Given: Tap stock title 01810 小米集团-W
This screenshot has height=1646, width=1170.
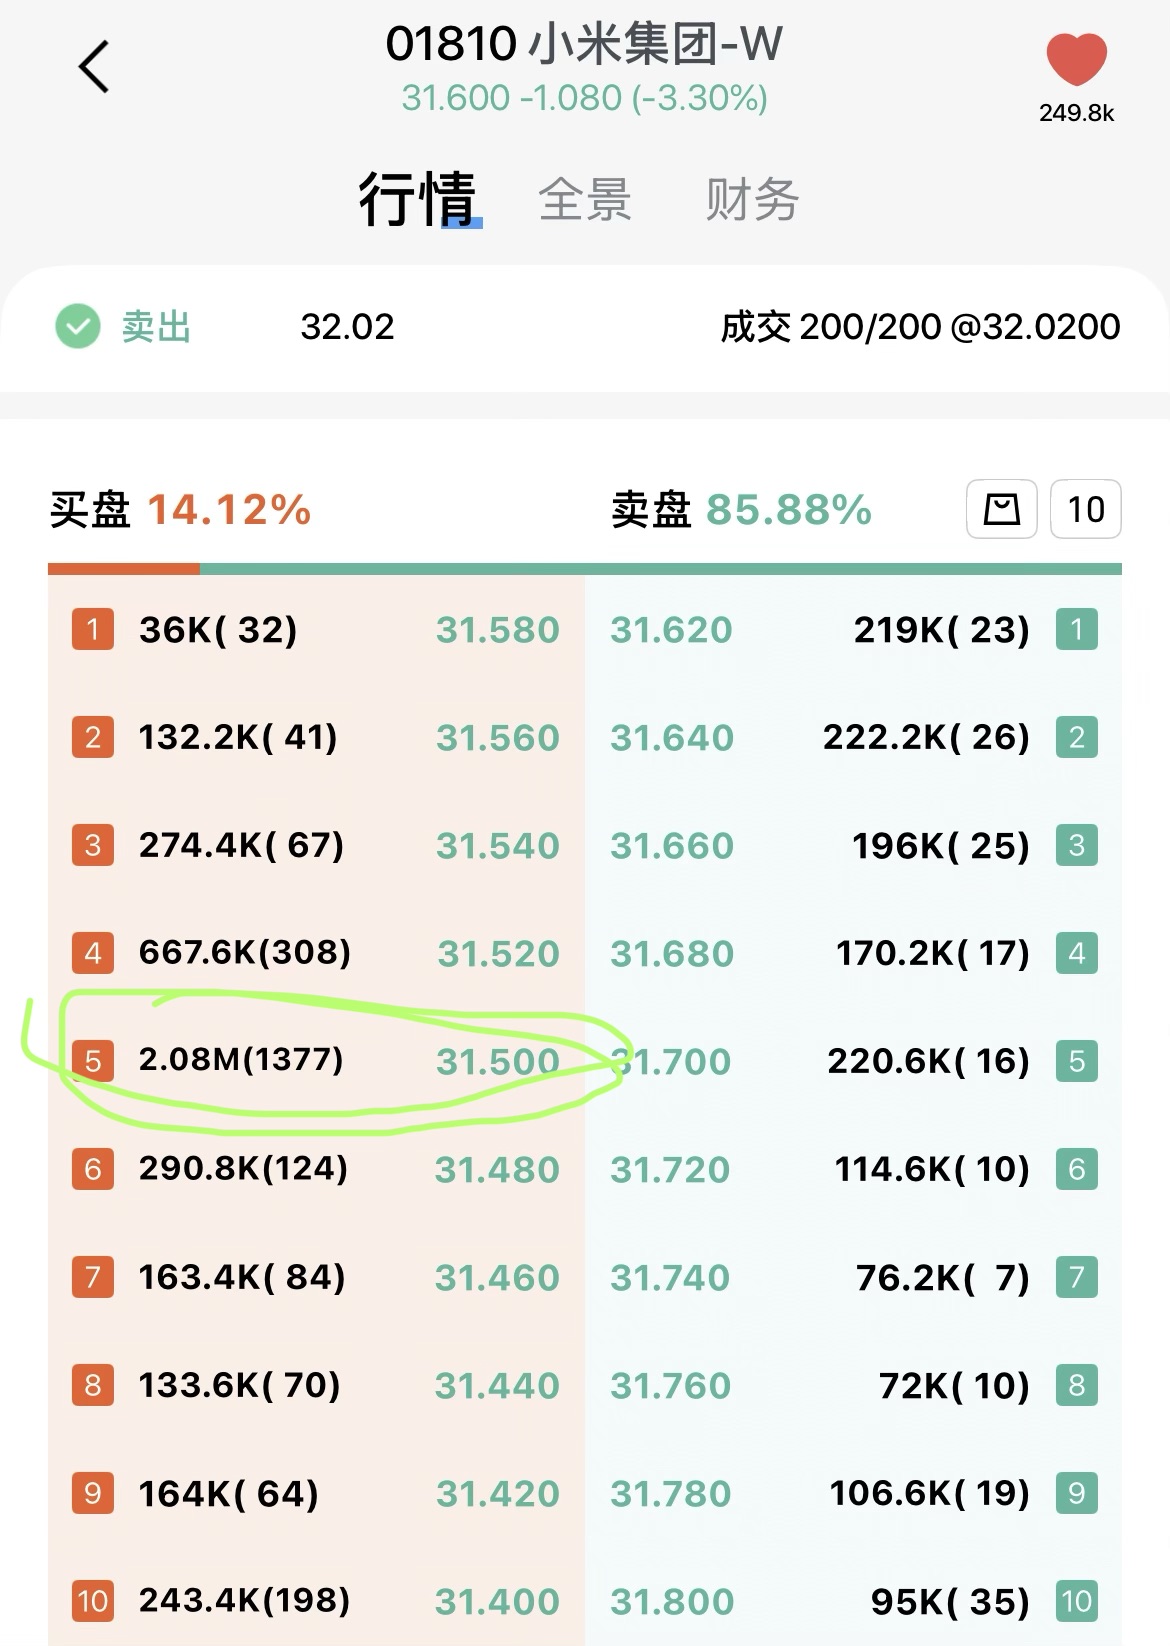Looking at the screenshot, I should click(x=584, y=44).
